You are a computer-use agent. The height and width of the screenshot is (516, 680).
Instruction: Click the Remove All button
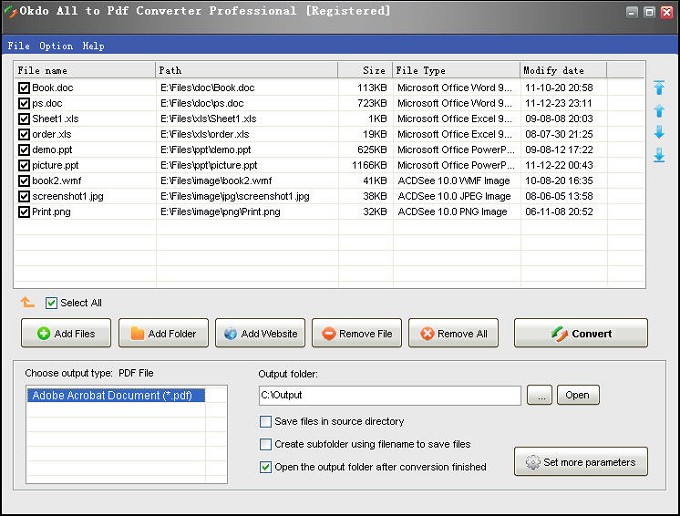tap(453, 333)
